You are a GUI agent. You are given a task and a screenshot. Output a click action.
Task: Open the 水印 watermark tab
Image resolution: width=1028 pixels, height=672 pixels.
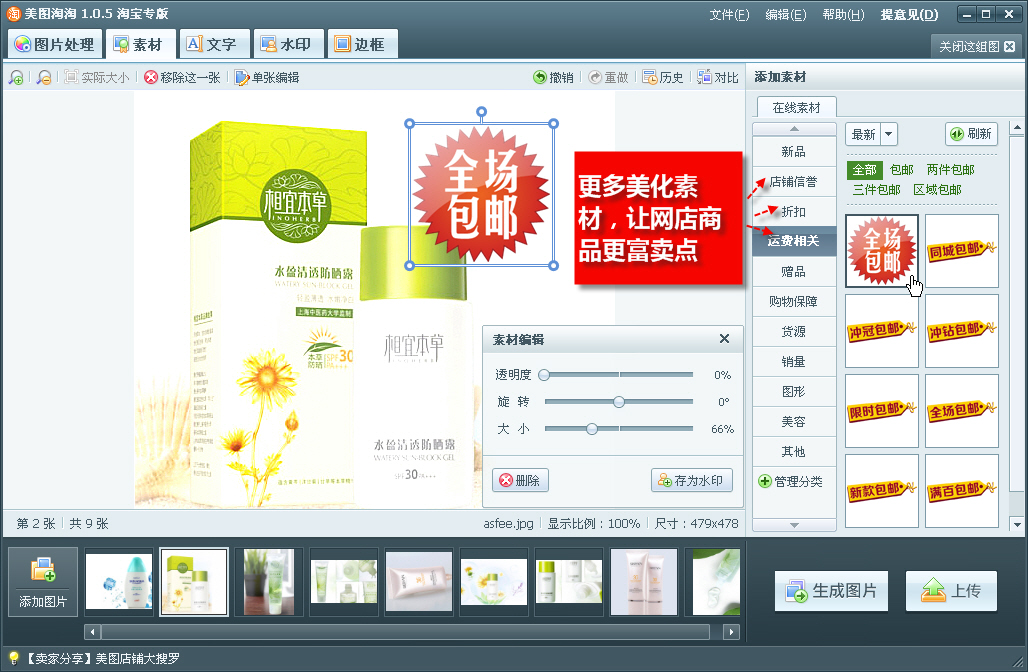click(287, 44)
